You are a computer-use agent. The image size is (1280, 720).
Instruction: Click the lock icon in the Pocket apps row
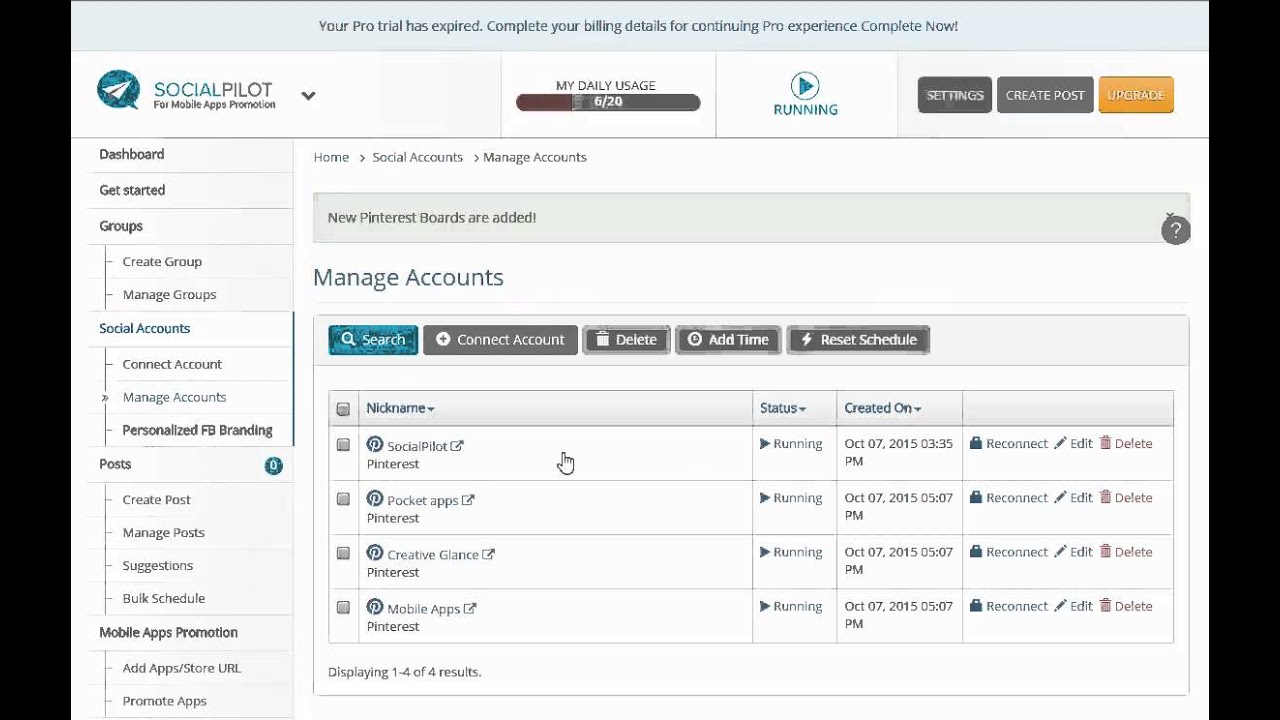pyautogui.click(x=976, y=497)
